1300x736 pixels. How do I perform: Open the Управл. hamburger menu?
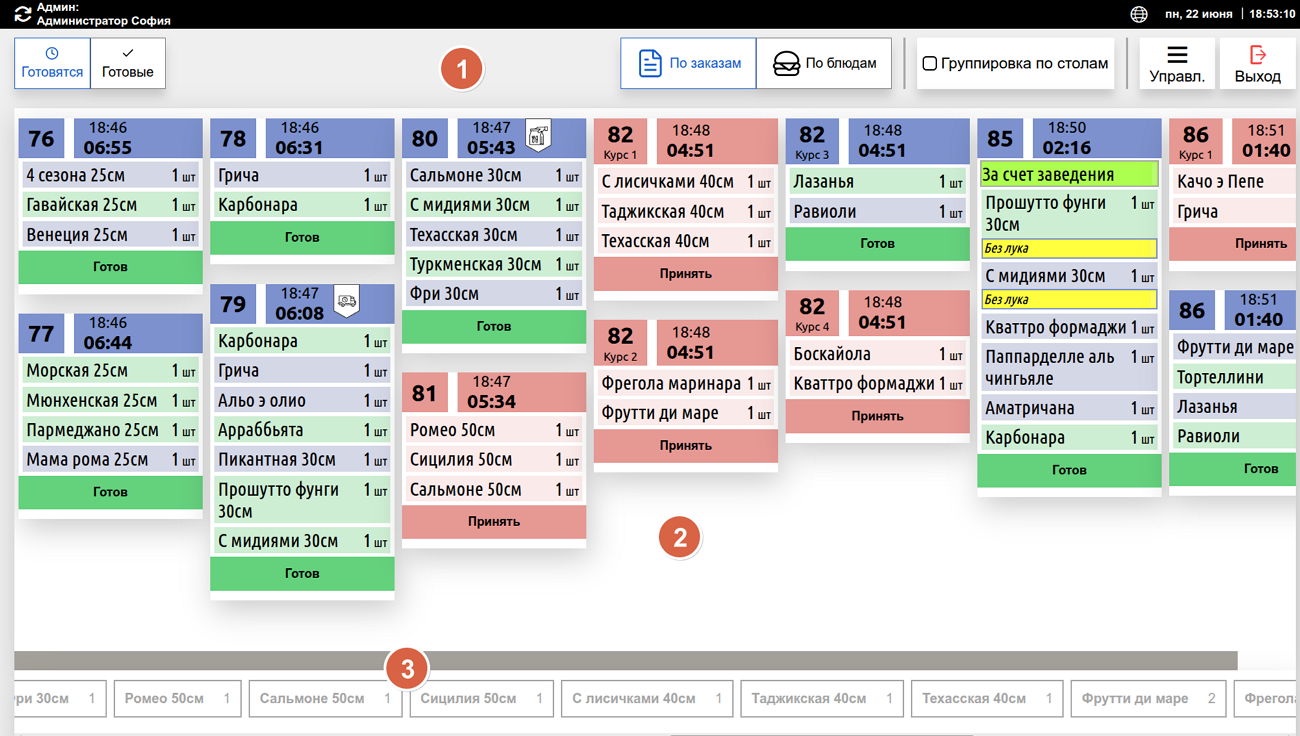[x=1177, y=63]
